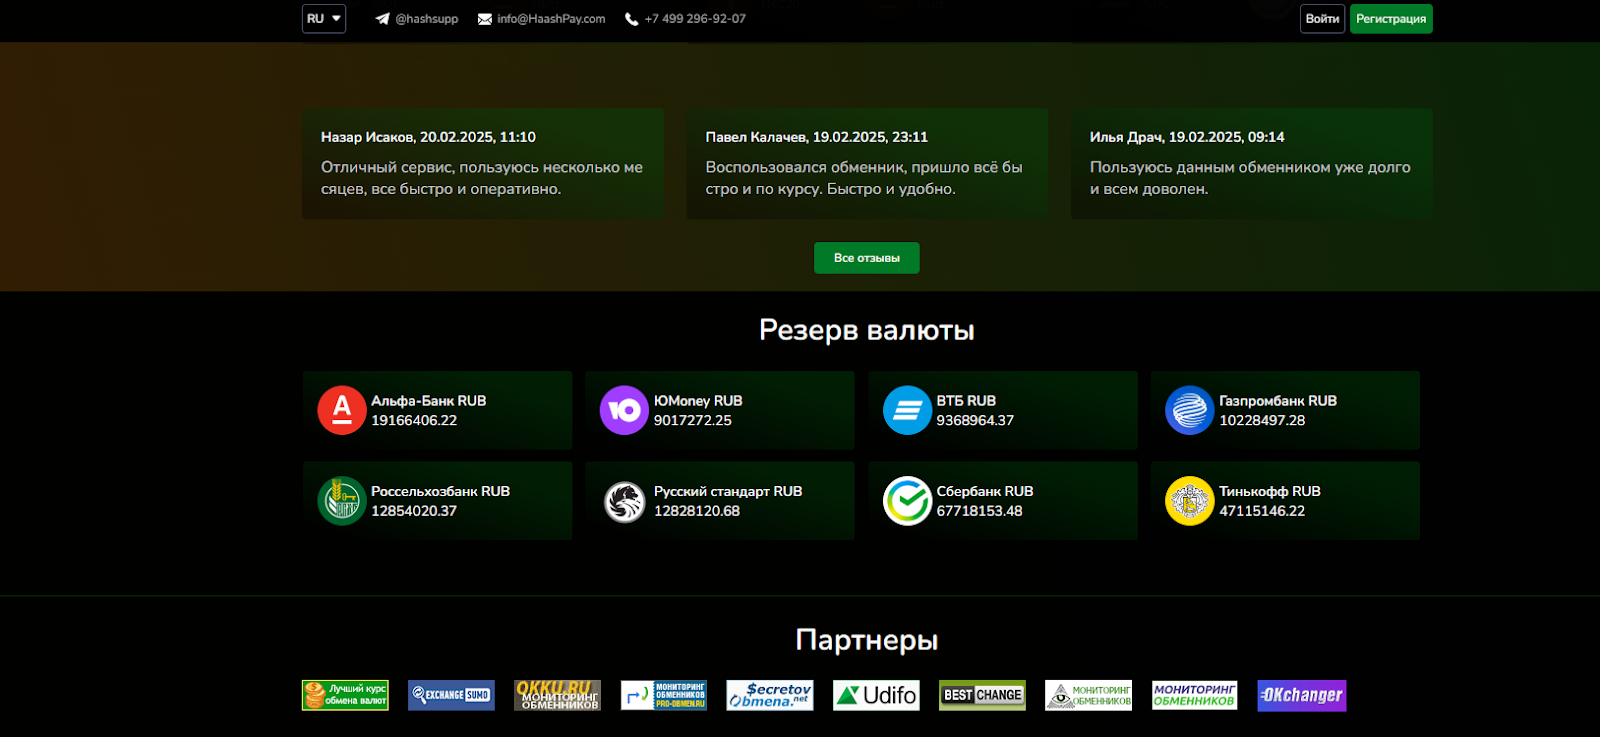The height and width of the screenshot is (737, 1600).
Task: Click the Сбербанк checkmark logo icon
Action: (x=907, y=501)
